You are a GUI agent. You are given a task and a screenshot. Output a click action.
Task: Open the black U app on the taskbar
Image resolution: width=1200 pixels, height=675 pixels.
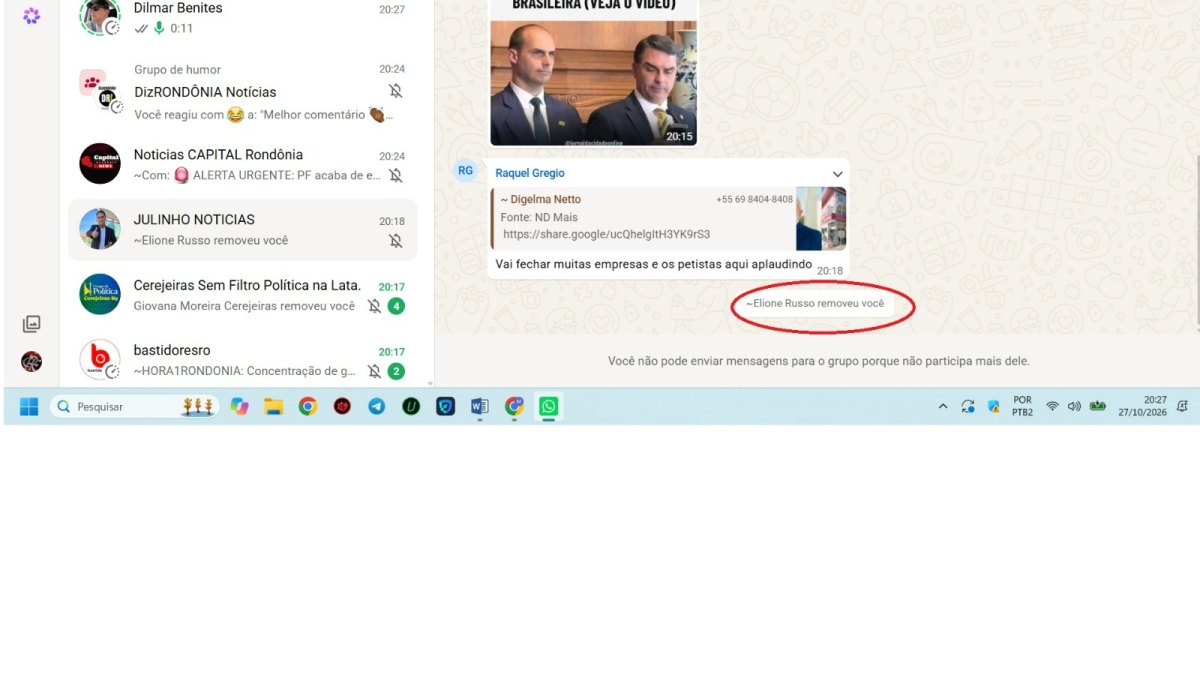click(x=411, y=406)
